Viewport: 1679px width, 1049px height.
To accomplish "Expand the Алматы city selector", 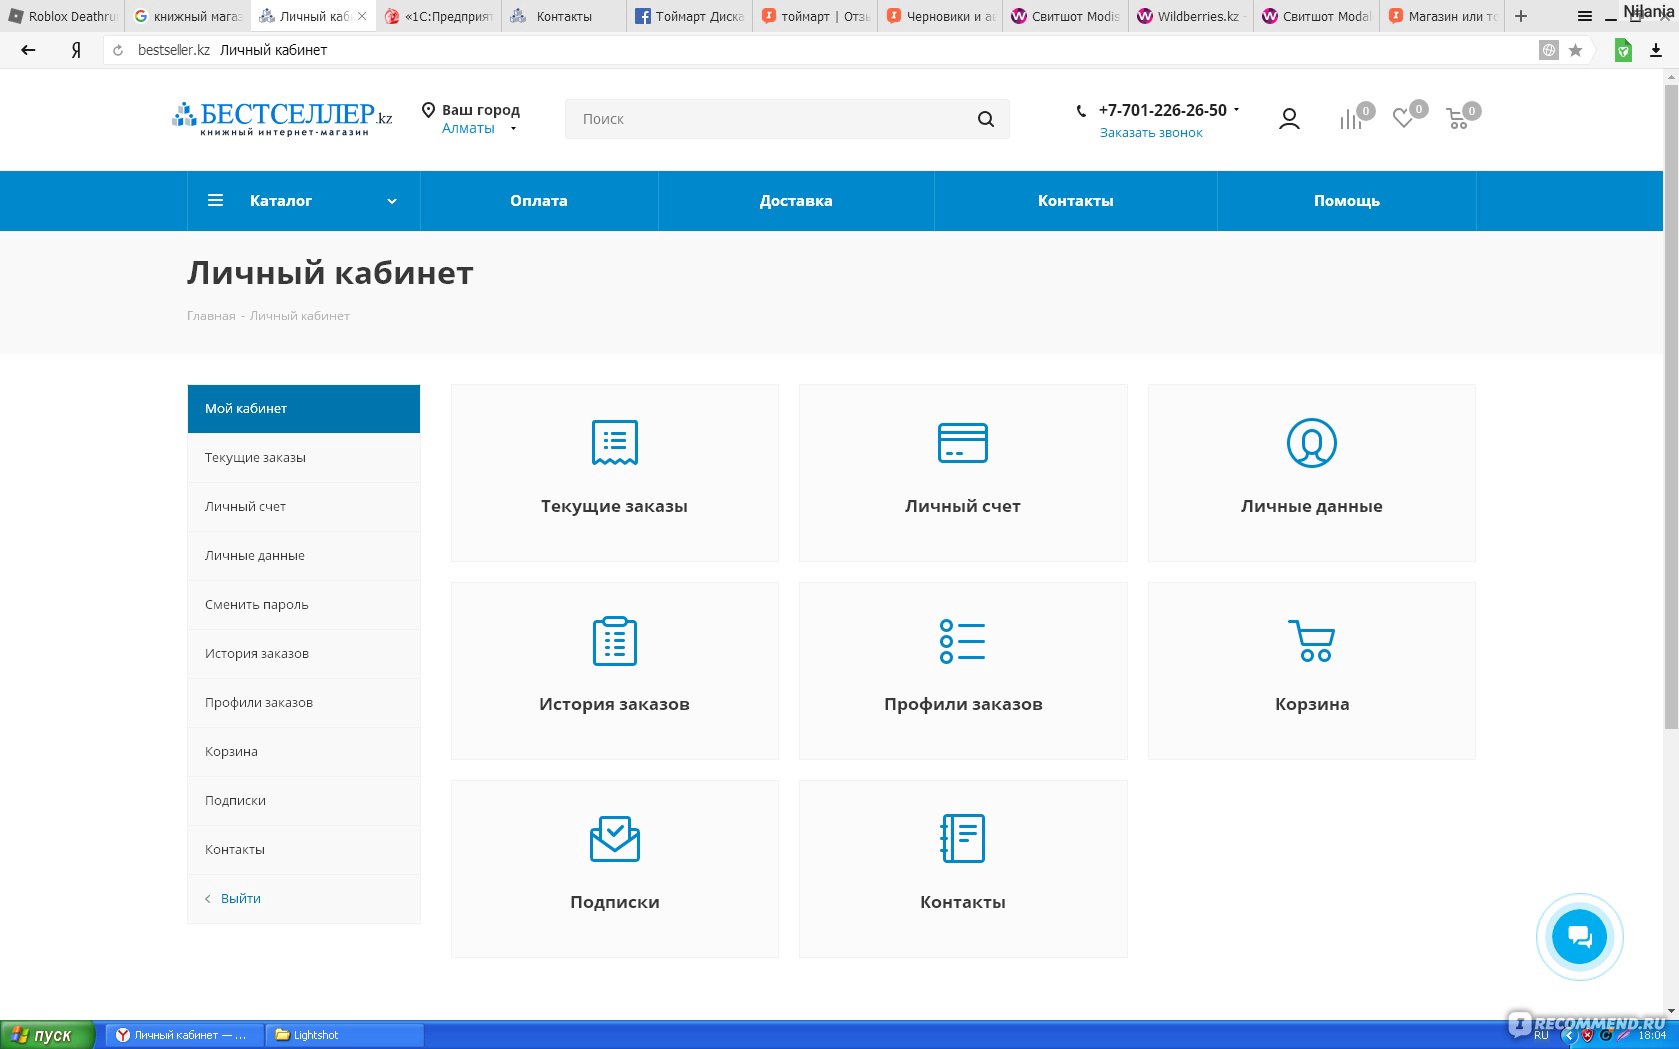I will click(478, 128).
